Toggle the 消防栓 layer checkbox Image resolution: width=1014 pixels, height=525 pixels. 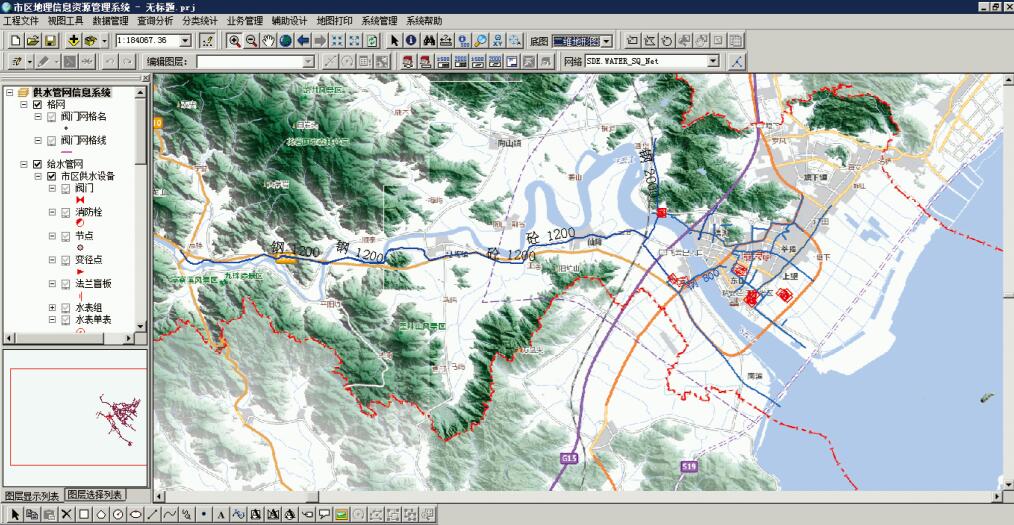(66, 212)
